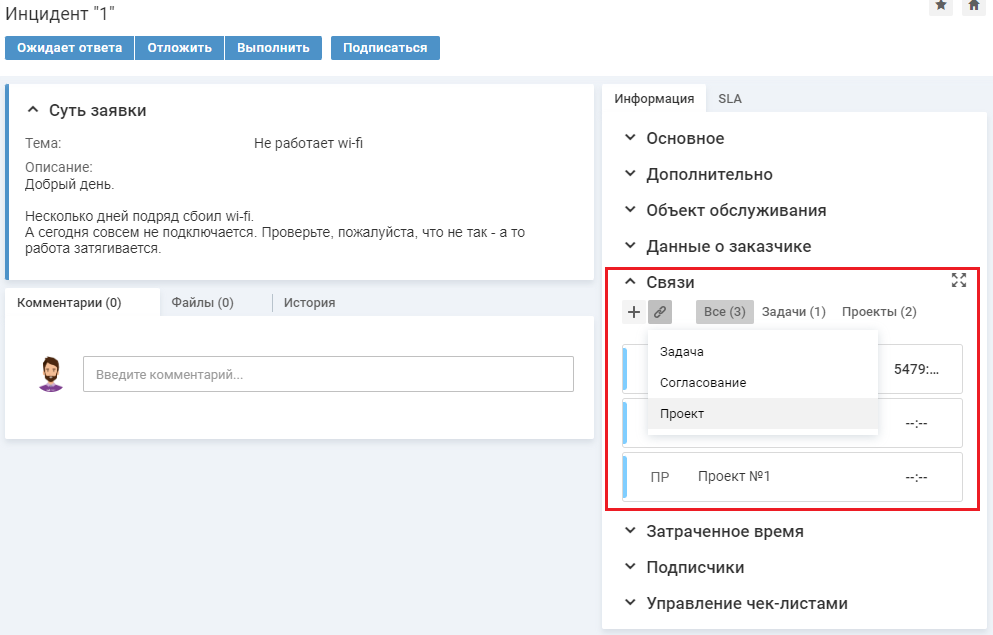Click the comment input field
The height and width of the screenshot is (635, 993).
click(x=328, y=375)
